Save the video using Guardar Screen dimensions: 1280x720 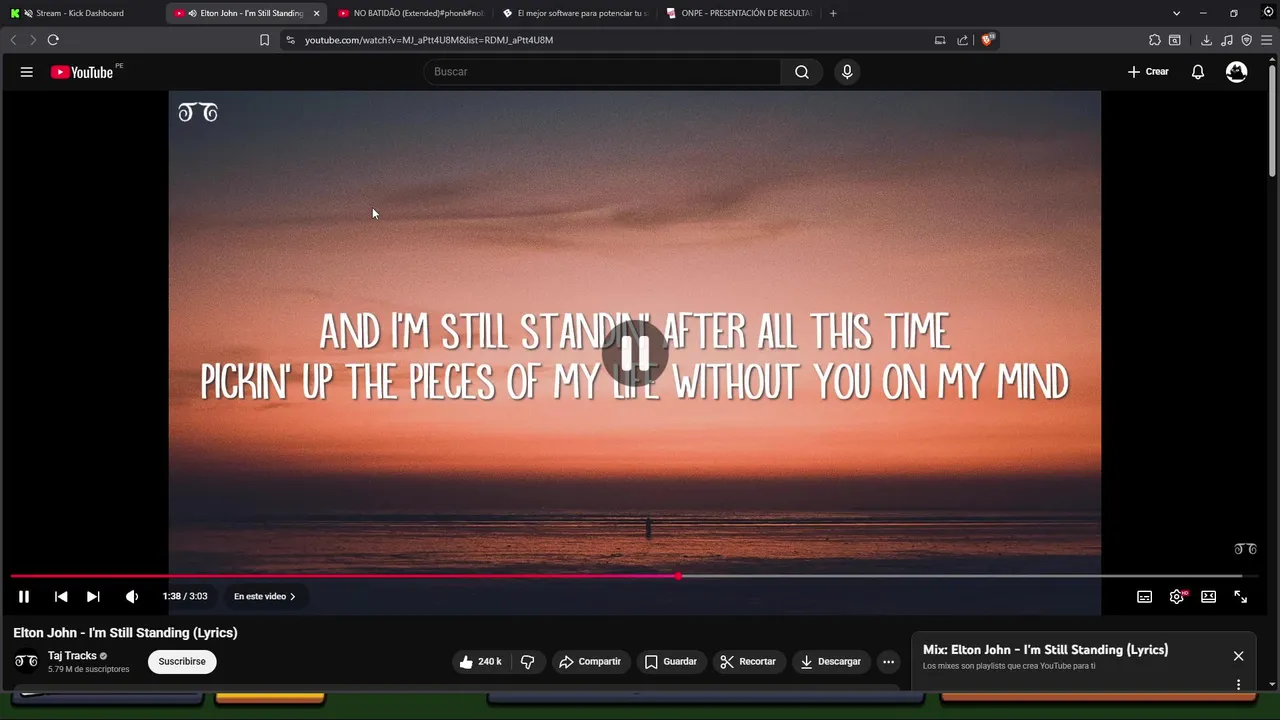coord(671,662)
